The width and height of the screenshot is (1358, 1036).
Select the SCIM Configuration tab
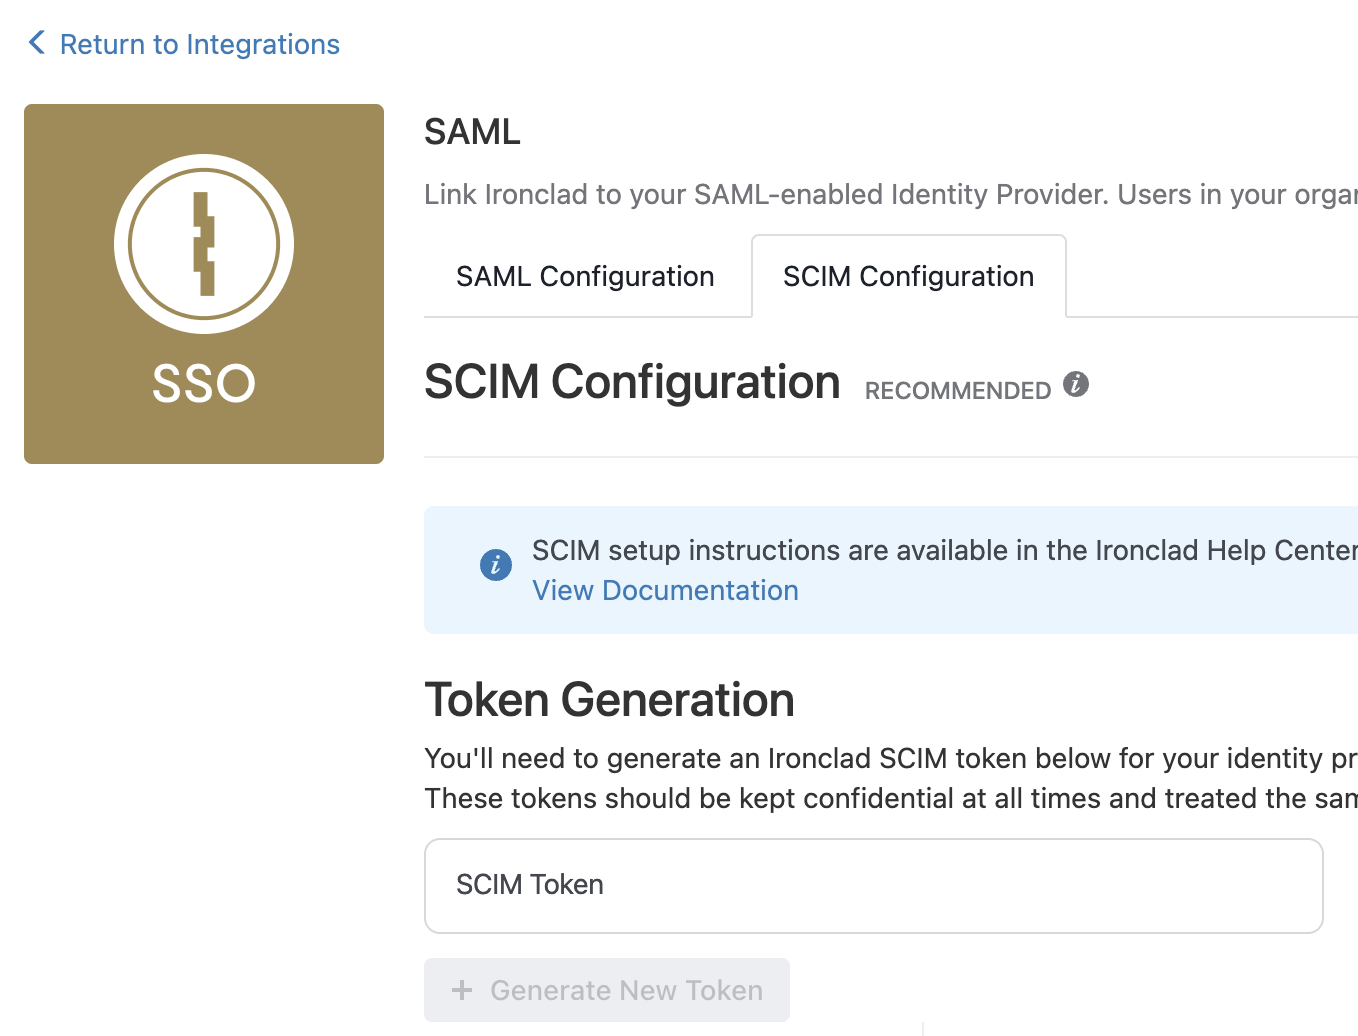point(907,276)
